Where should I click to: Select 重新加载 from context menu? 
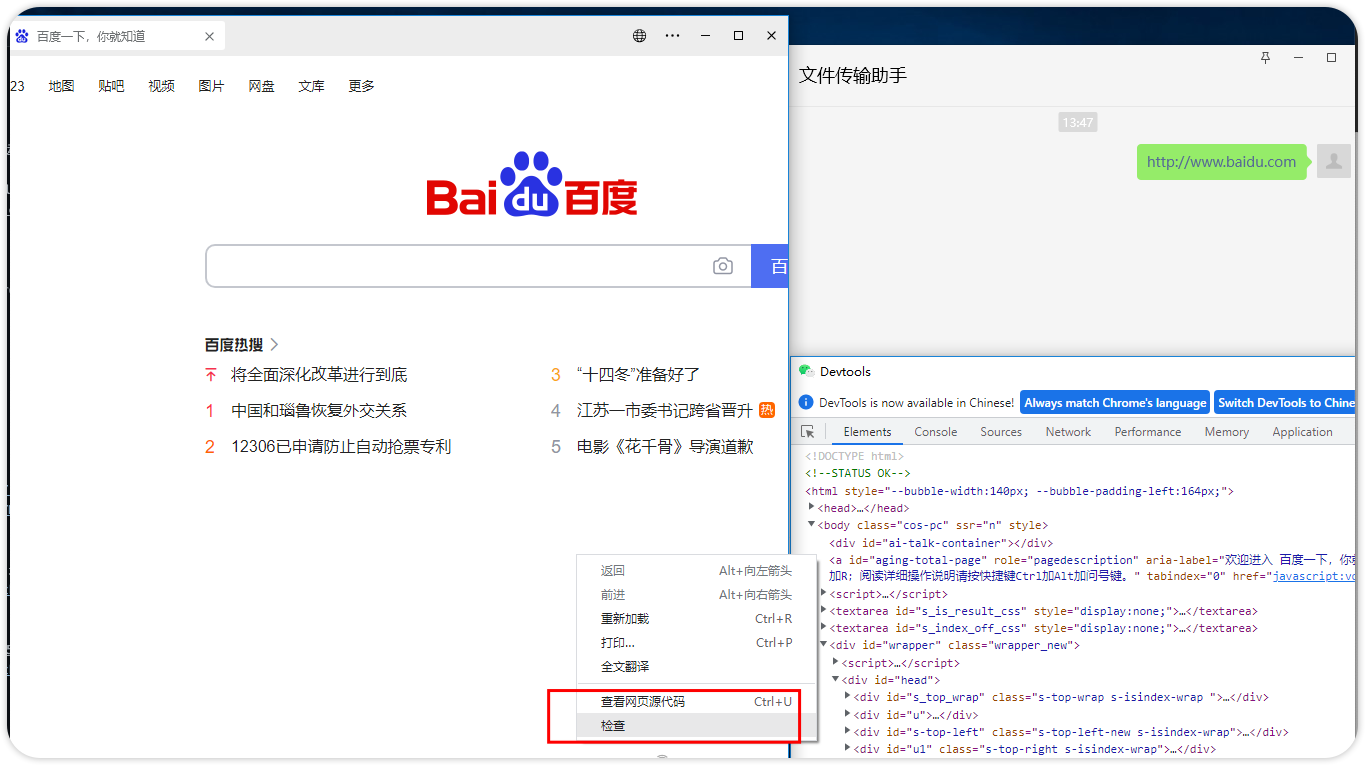[x=697, y=619]
